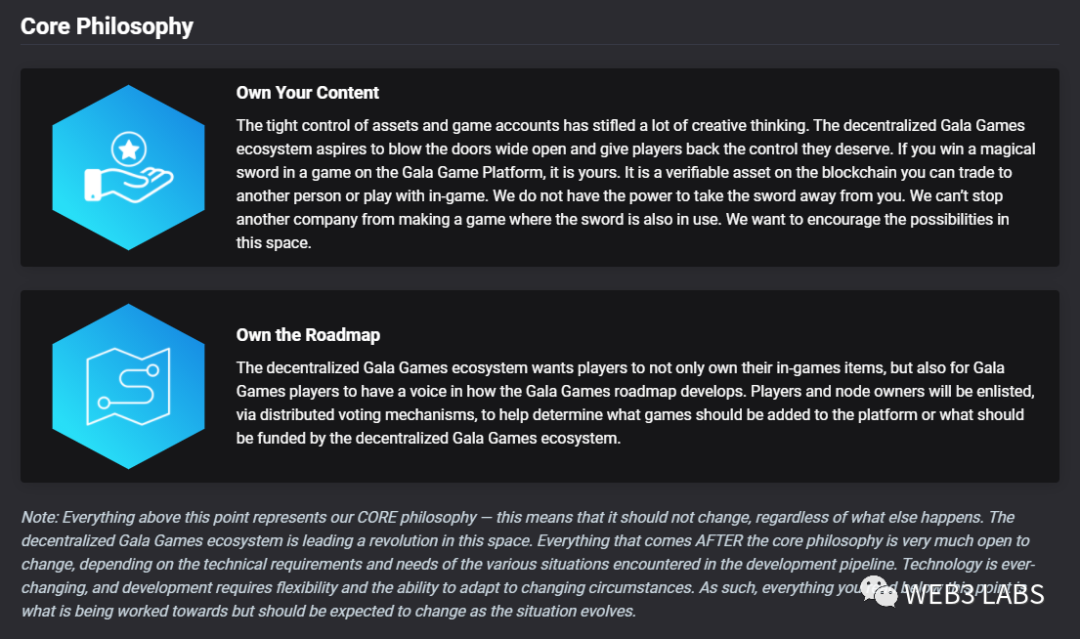
Task: Click the S-shaped route path in the map icon
Action: pos(129,386)
